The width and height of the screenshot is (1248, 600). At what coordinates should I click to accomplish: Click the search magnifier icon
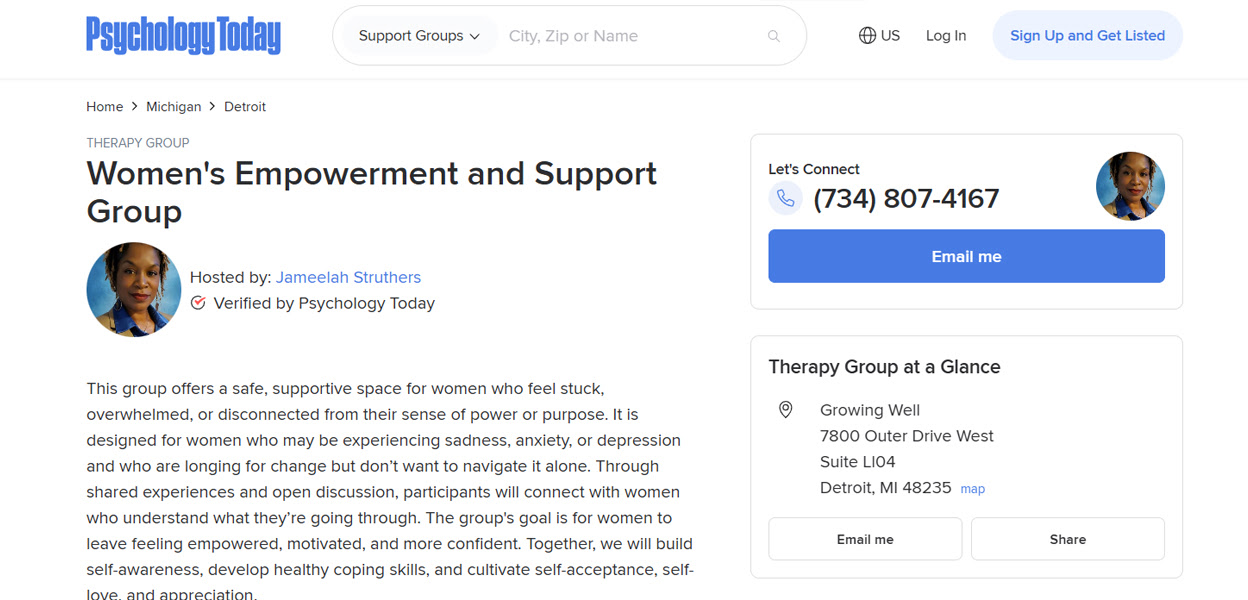click(773, 35)
